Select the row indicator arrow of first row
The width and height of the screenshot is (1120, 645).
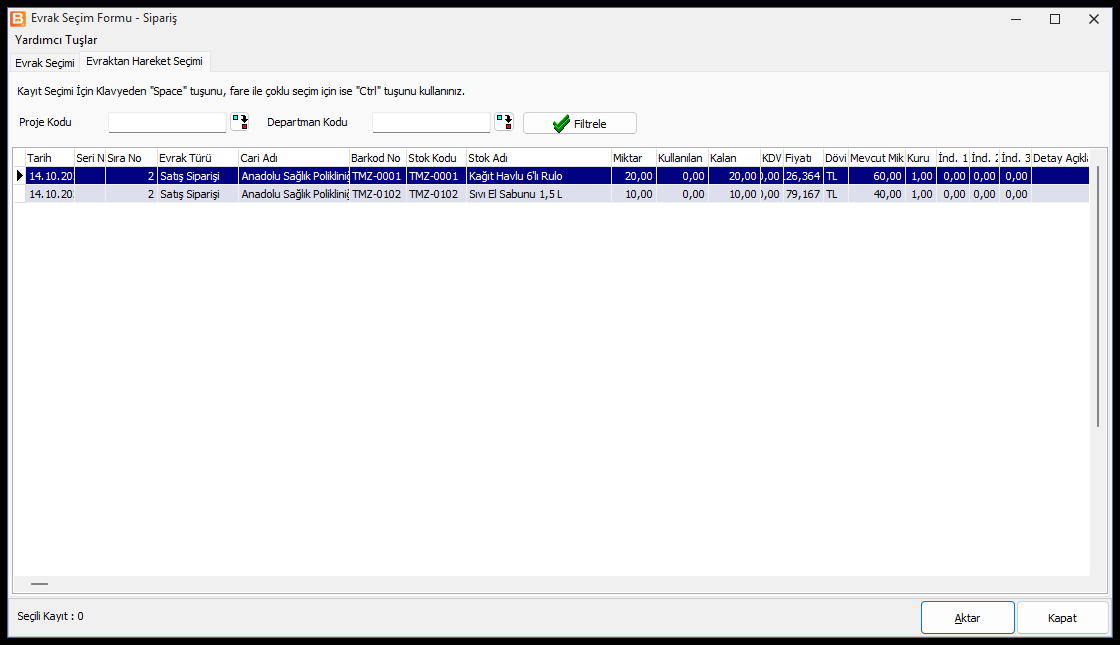click(x=19, y=176)
